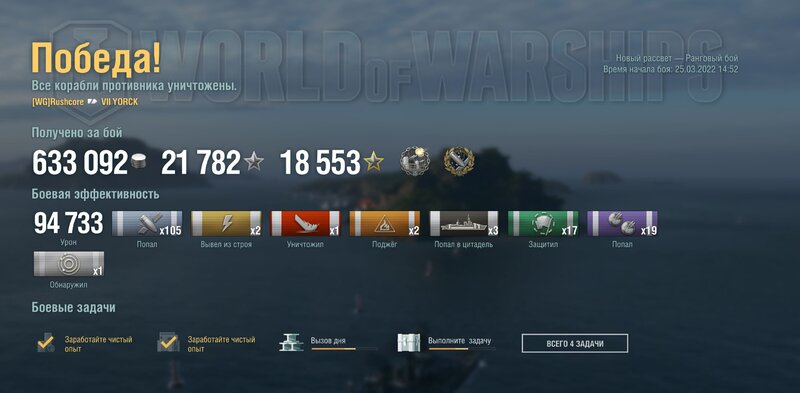Click the Вызов дня progress bar
This screenshot has height=393, width=800.
coord(344,349)
